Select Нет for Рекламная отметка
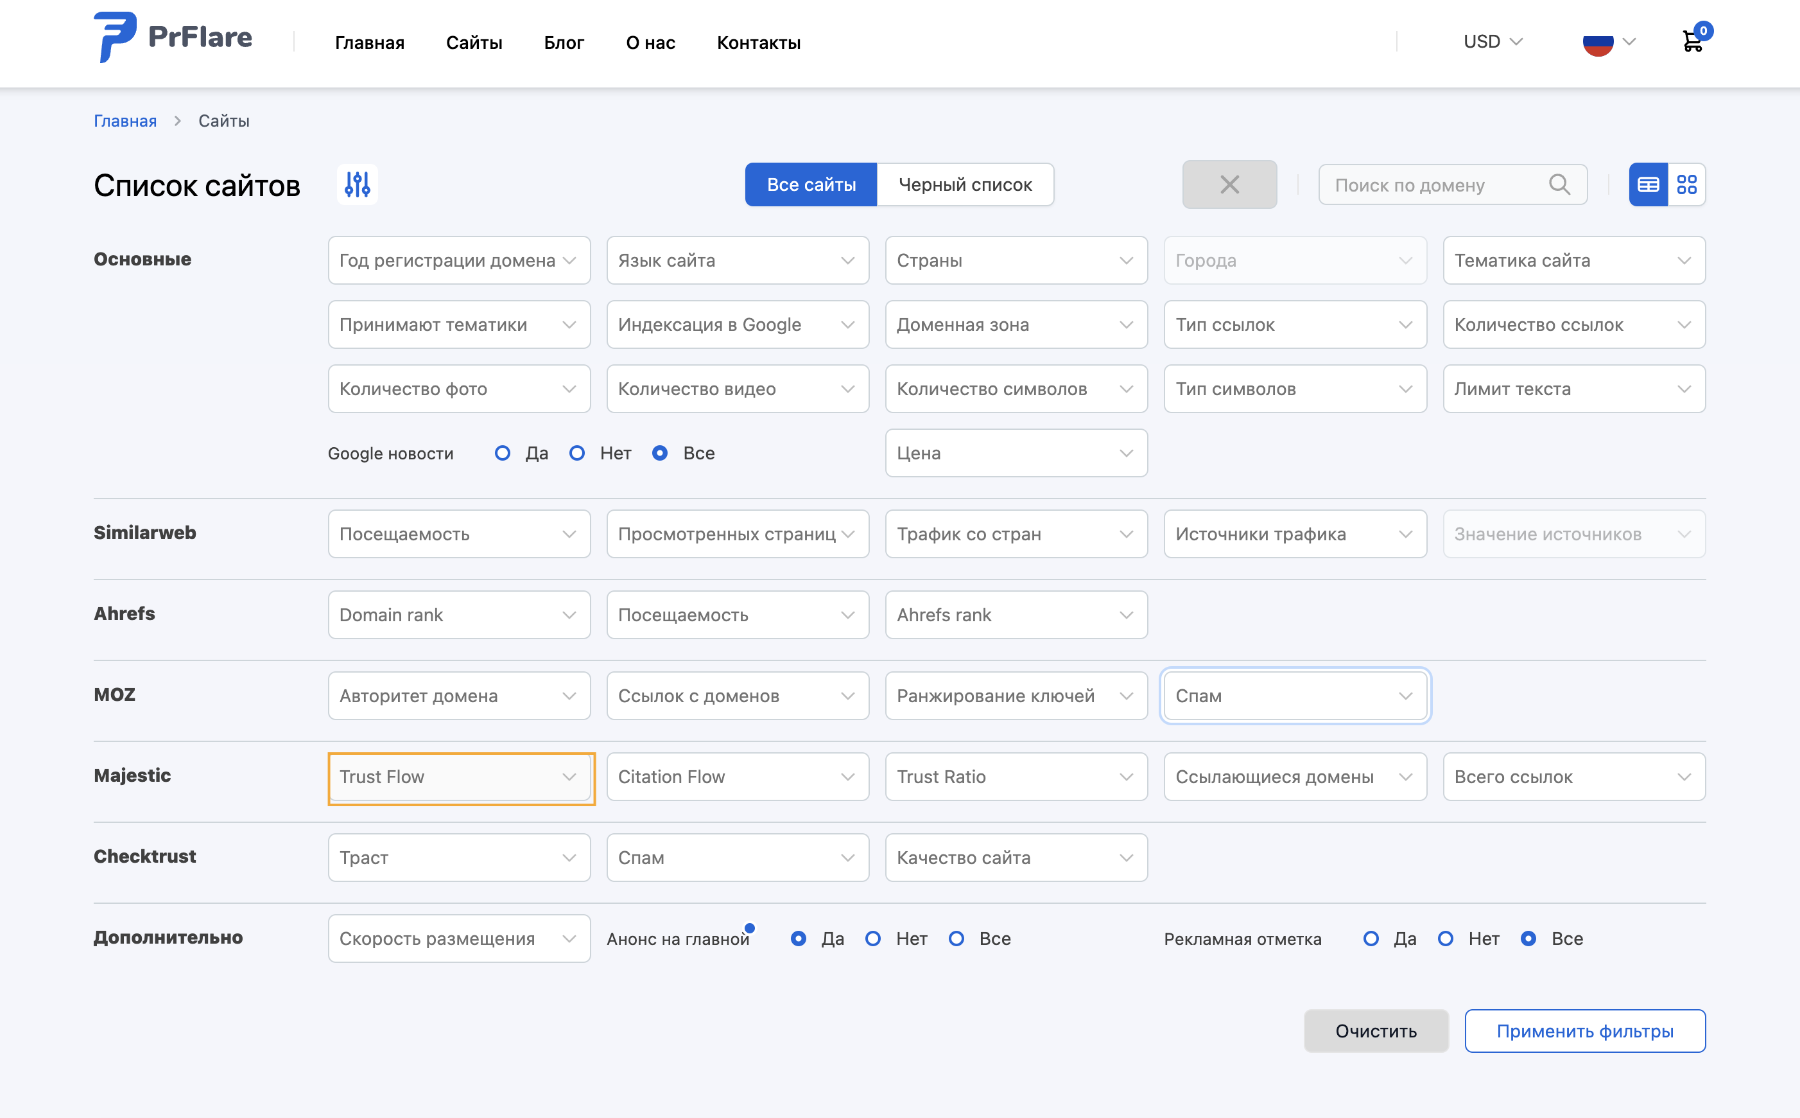Viewport: 1800px width, 1118px height. (x=1445, y=939)
